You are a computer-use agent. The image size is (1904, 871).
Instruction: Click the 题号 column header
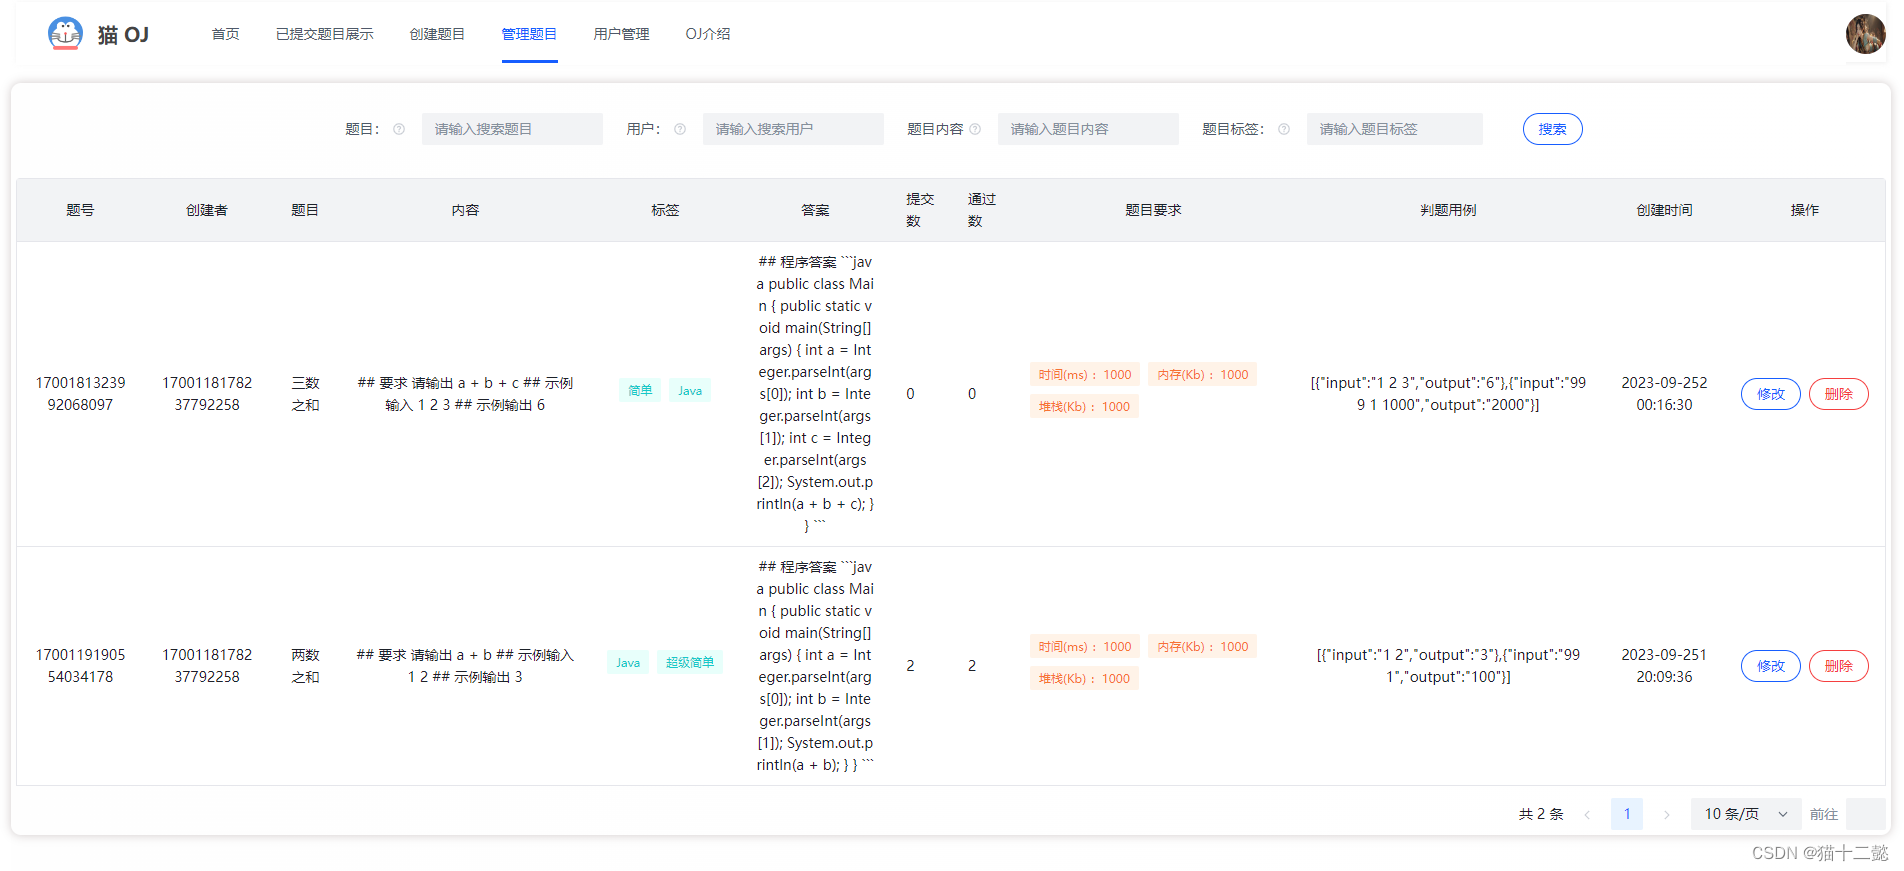click(x=80, y=210)
